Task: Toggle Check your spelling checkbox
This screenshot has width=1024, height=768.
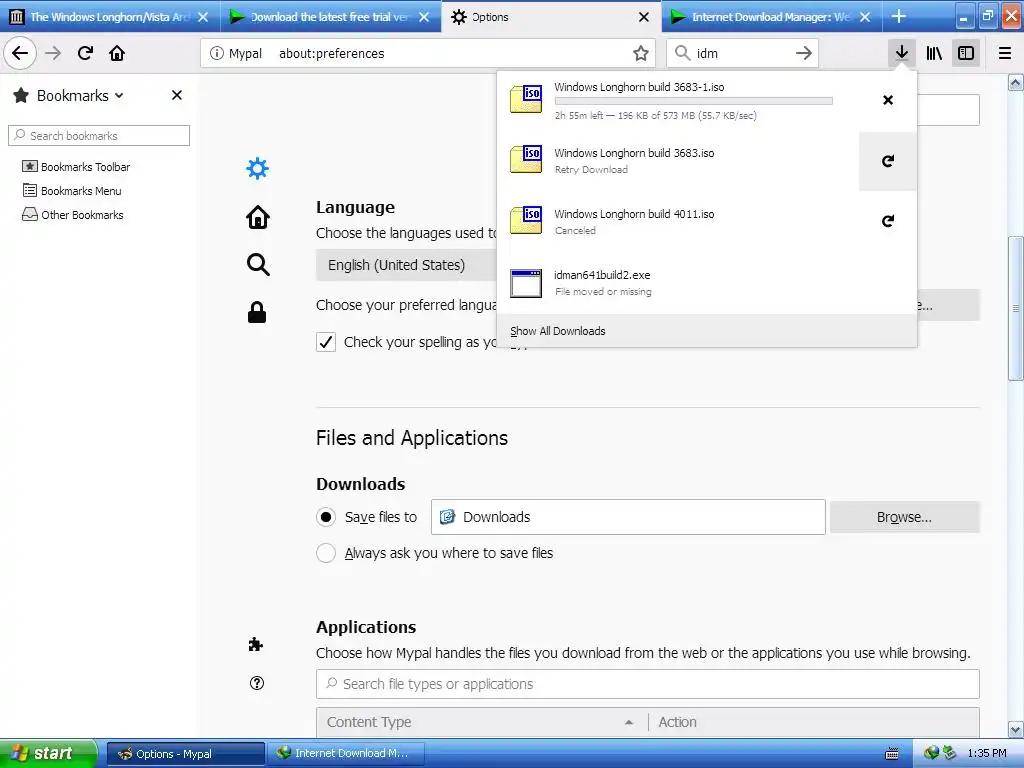Action: [x=326, y=342]
